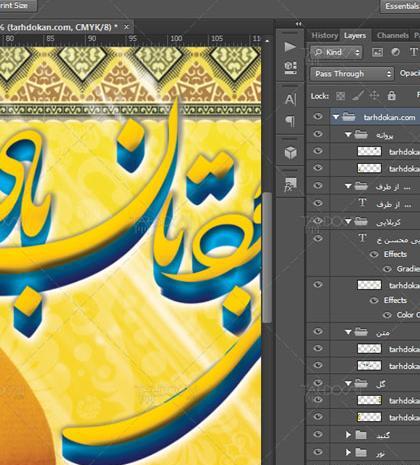Select first tarhdokan layer thumbnail under پروانه

369,151
